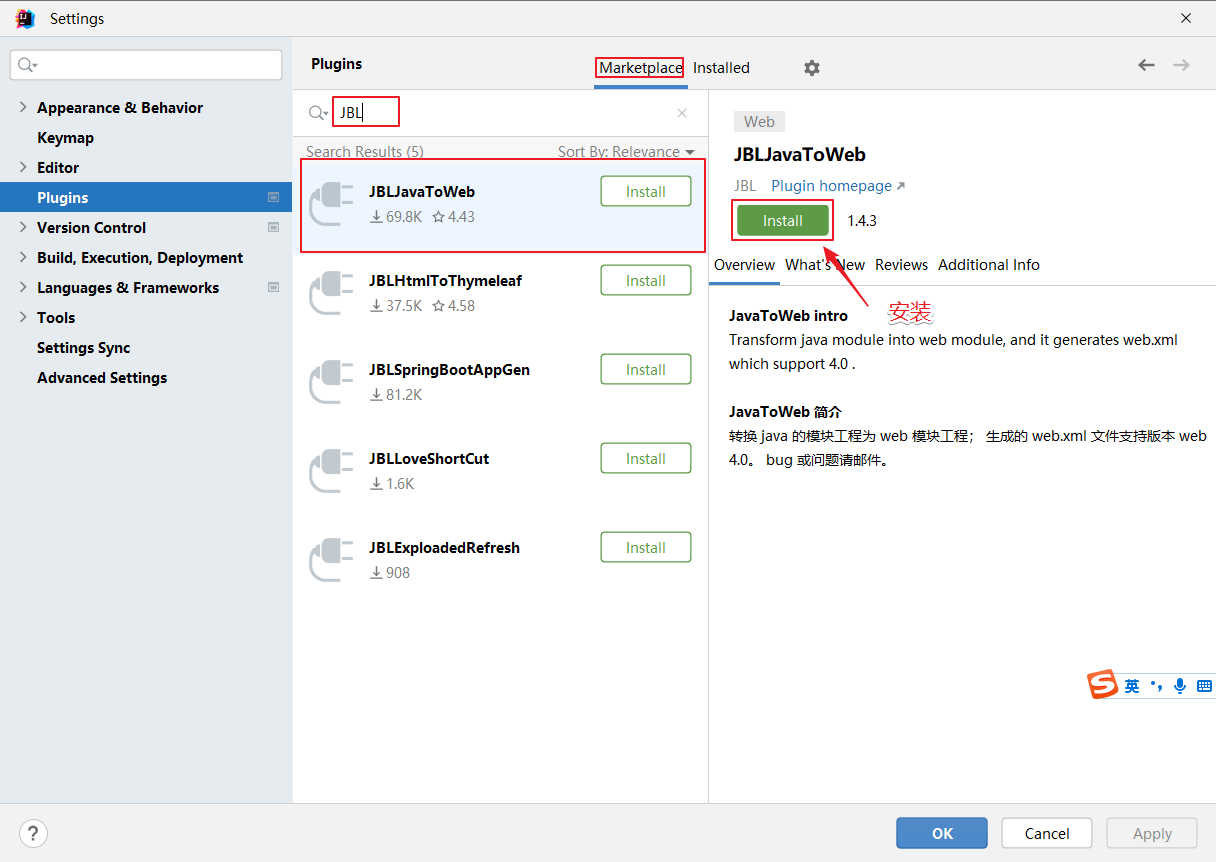Toggle the input method microphone icon

point(1180,686)
